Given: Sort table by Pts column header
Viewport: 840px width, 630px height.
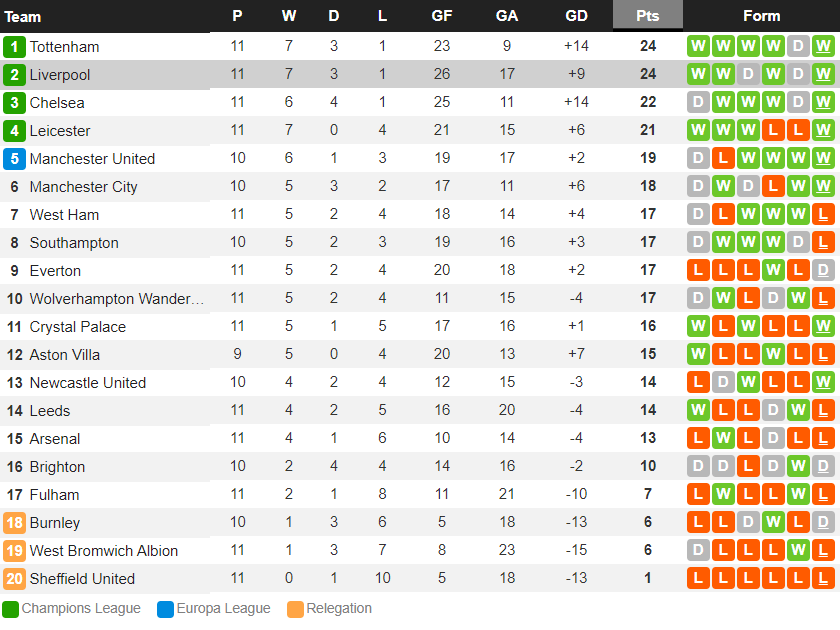Looking at the screenshot, I should pyautogui.click(x=648, y=16).
